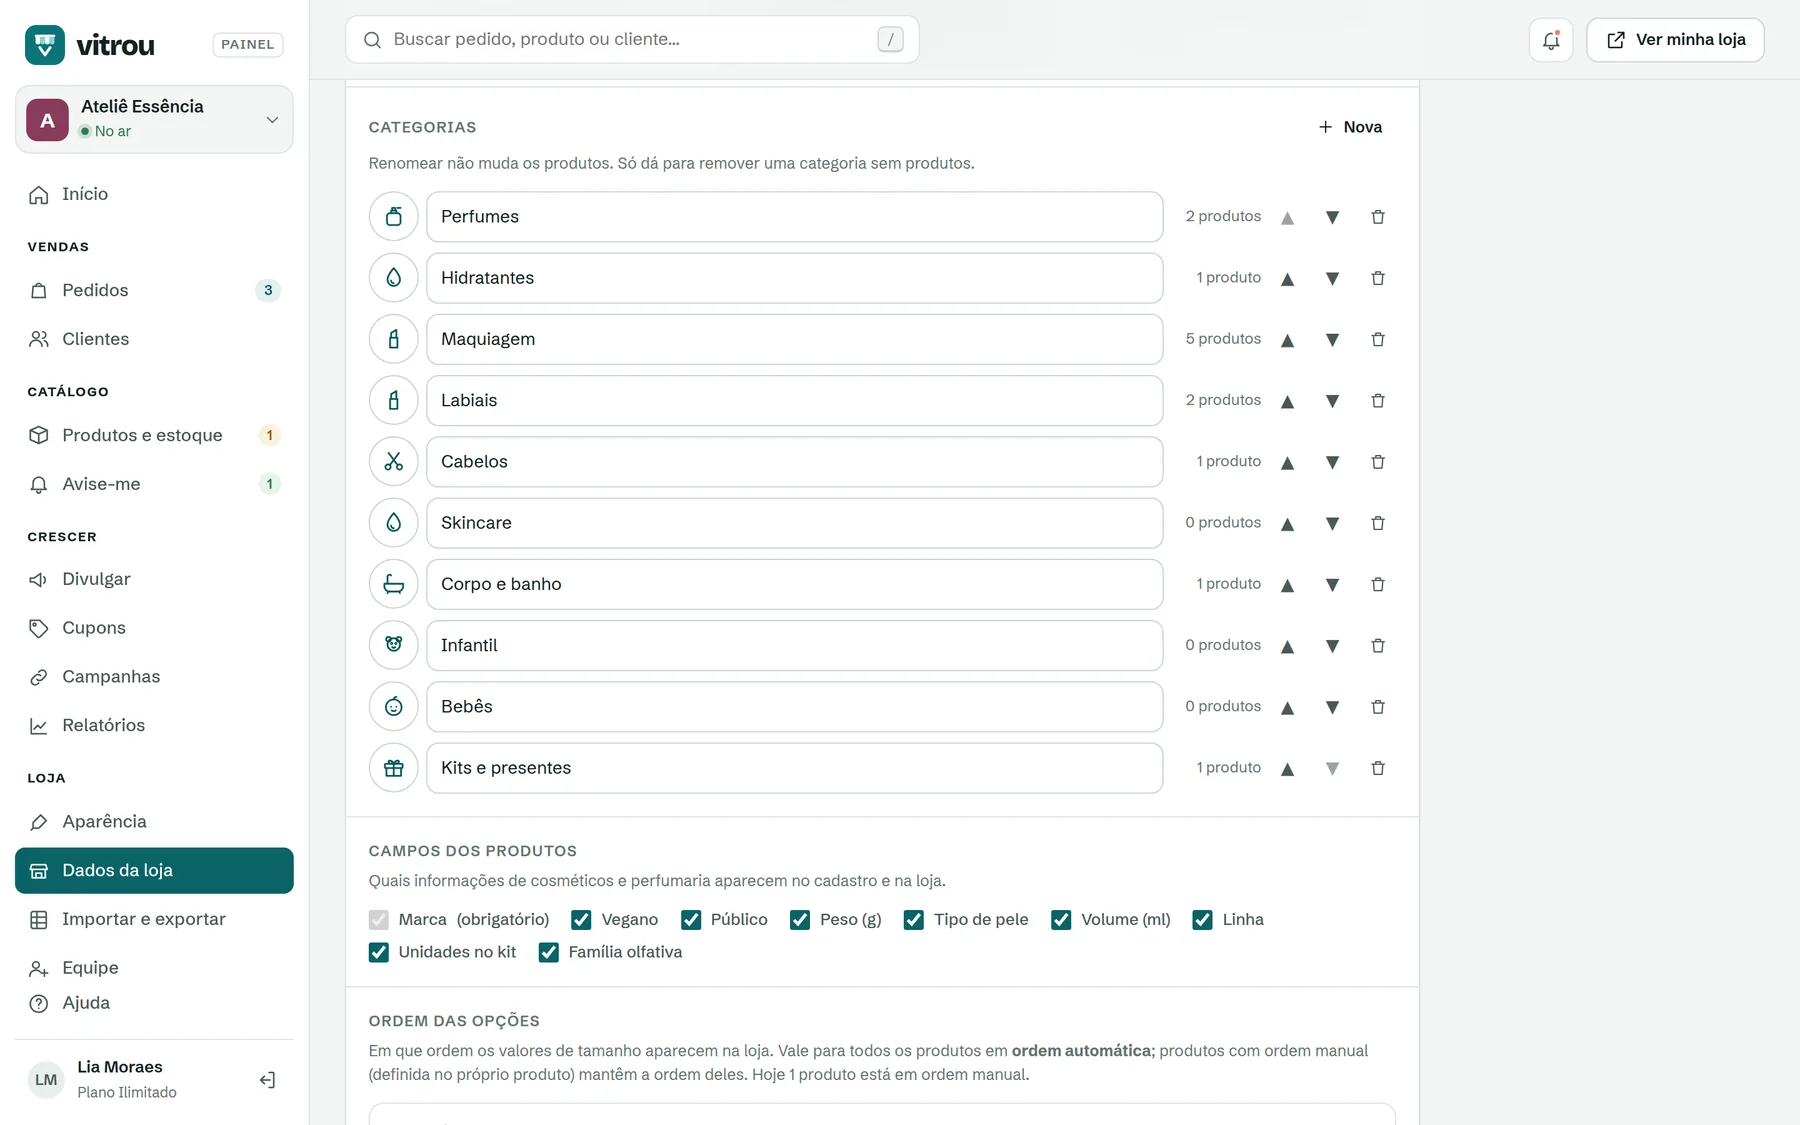Click the Vitrou logo

[x=90, y=45]
